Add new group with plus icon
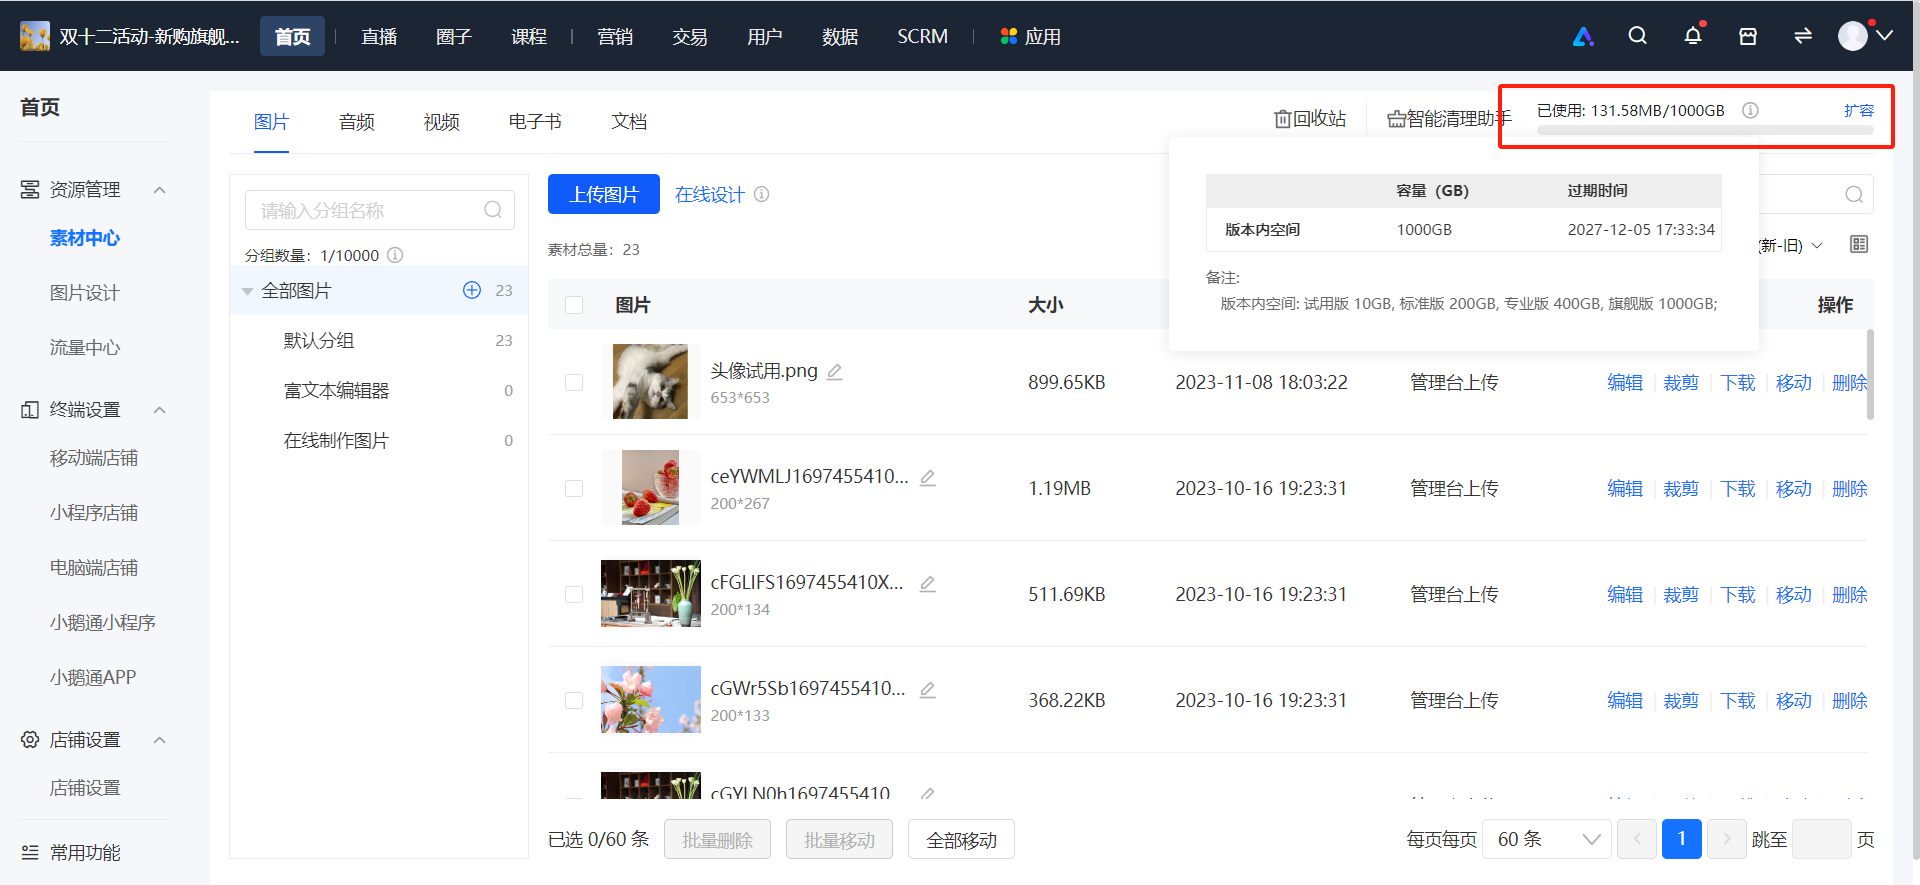The height and width of the screenshot is (885, 1920). (x=472, y=290)
